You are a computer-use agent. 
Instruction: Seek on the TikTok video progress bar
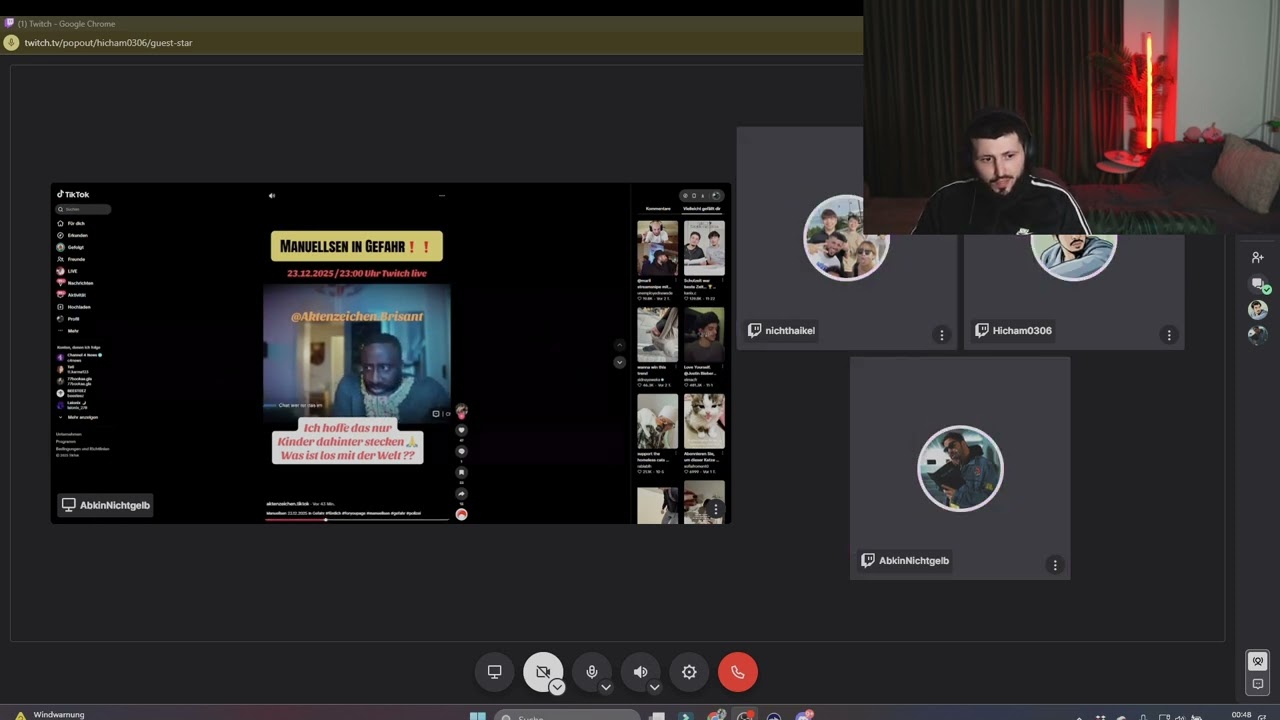(357, 520)
